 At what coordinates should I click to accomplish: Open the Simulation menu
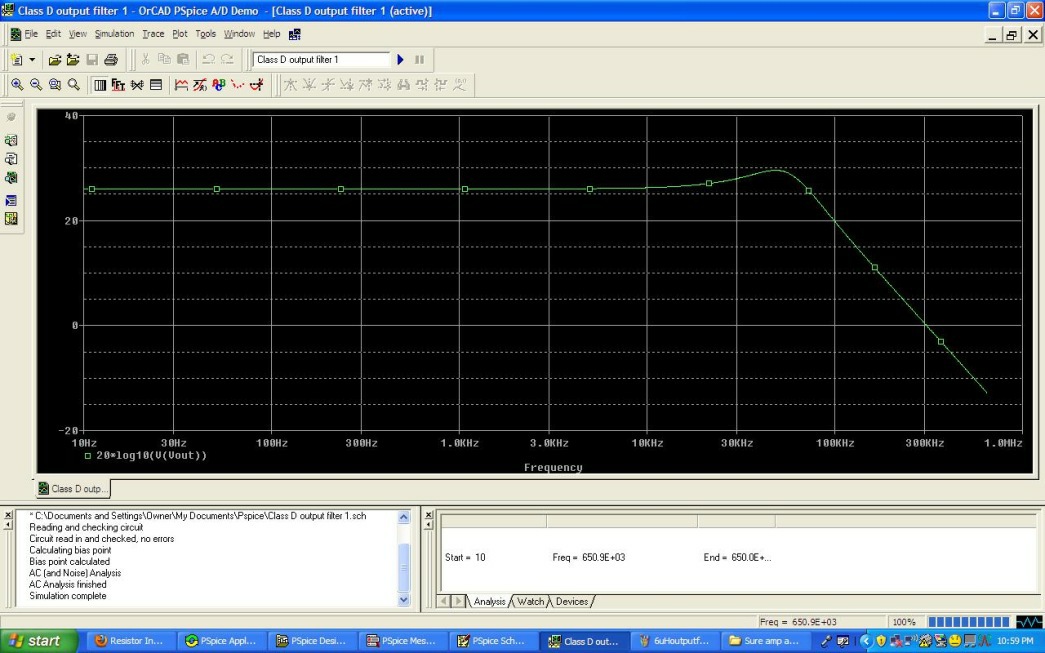(114, 34)
